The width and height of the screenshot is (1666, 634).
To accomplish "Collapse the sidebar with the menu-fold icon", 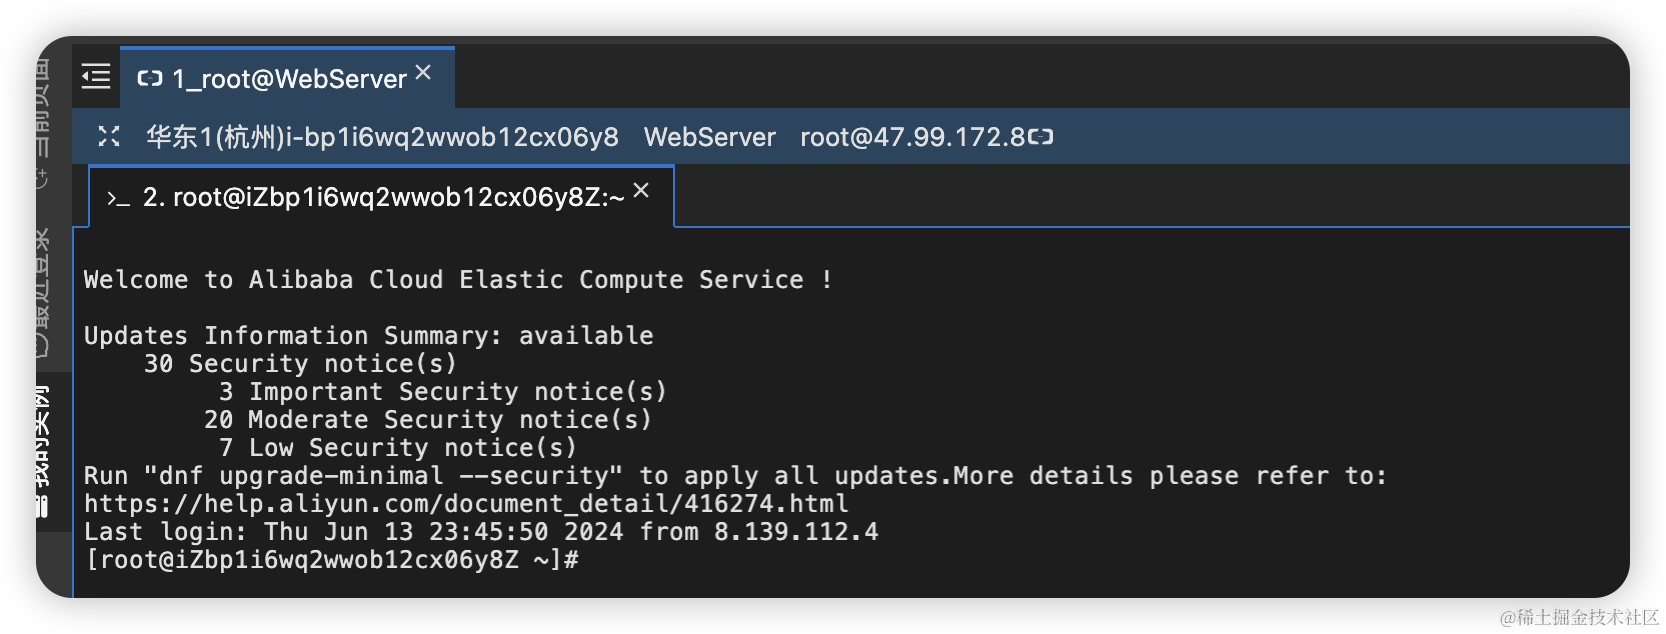I will pos(96,76).
